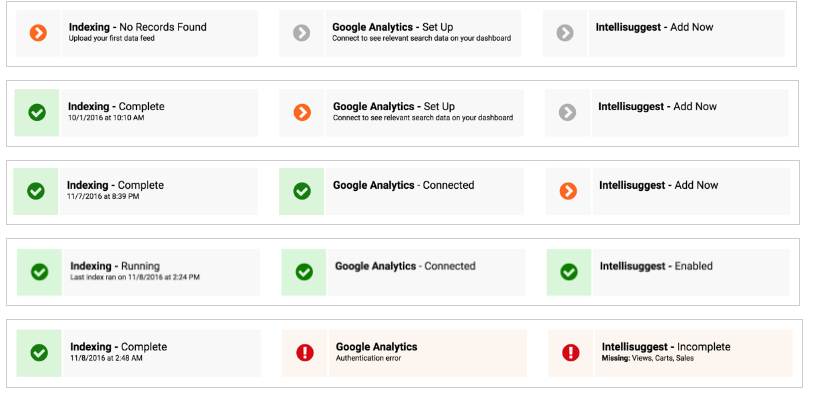This screenshot has width=813, height=401.
Task: Click red alert icon beside Intellisuggest Incomplete
Action: tap(571, 352)
